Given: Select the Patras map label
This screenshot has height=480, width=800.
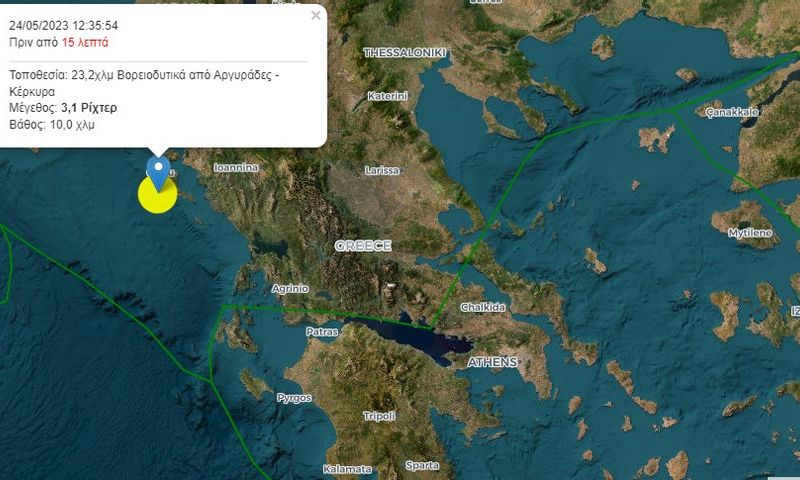Looking at the screenshot, I should 322,332.
